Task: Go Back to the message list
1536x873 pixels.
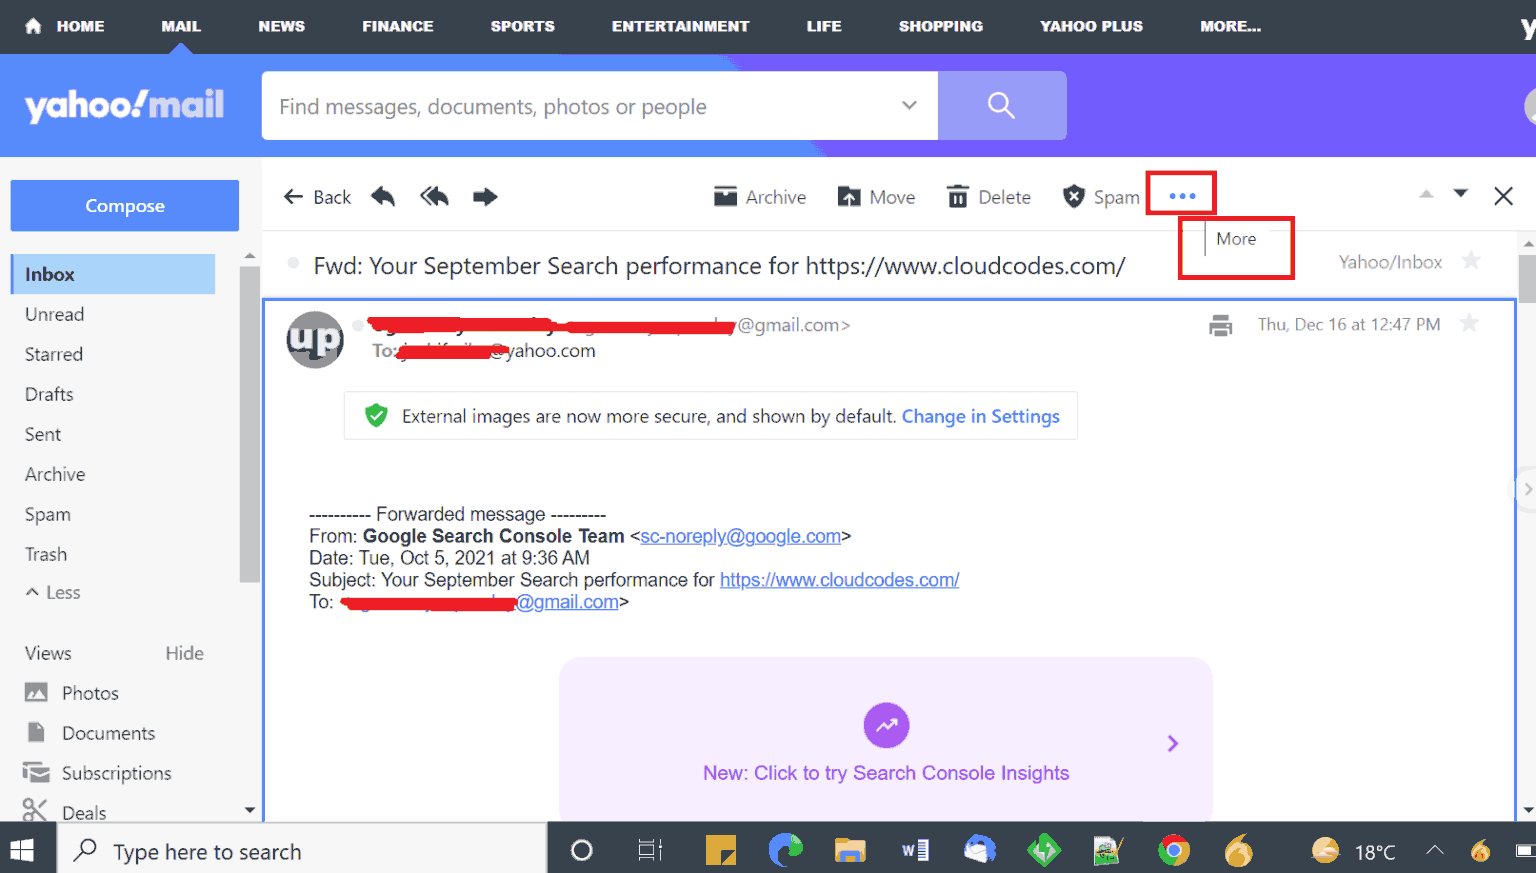Action: 317,197
